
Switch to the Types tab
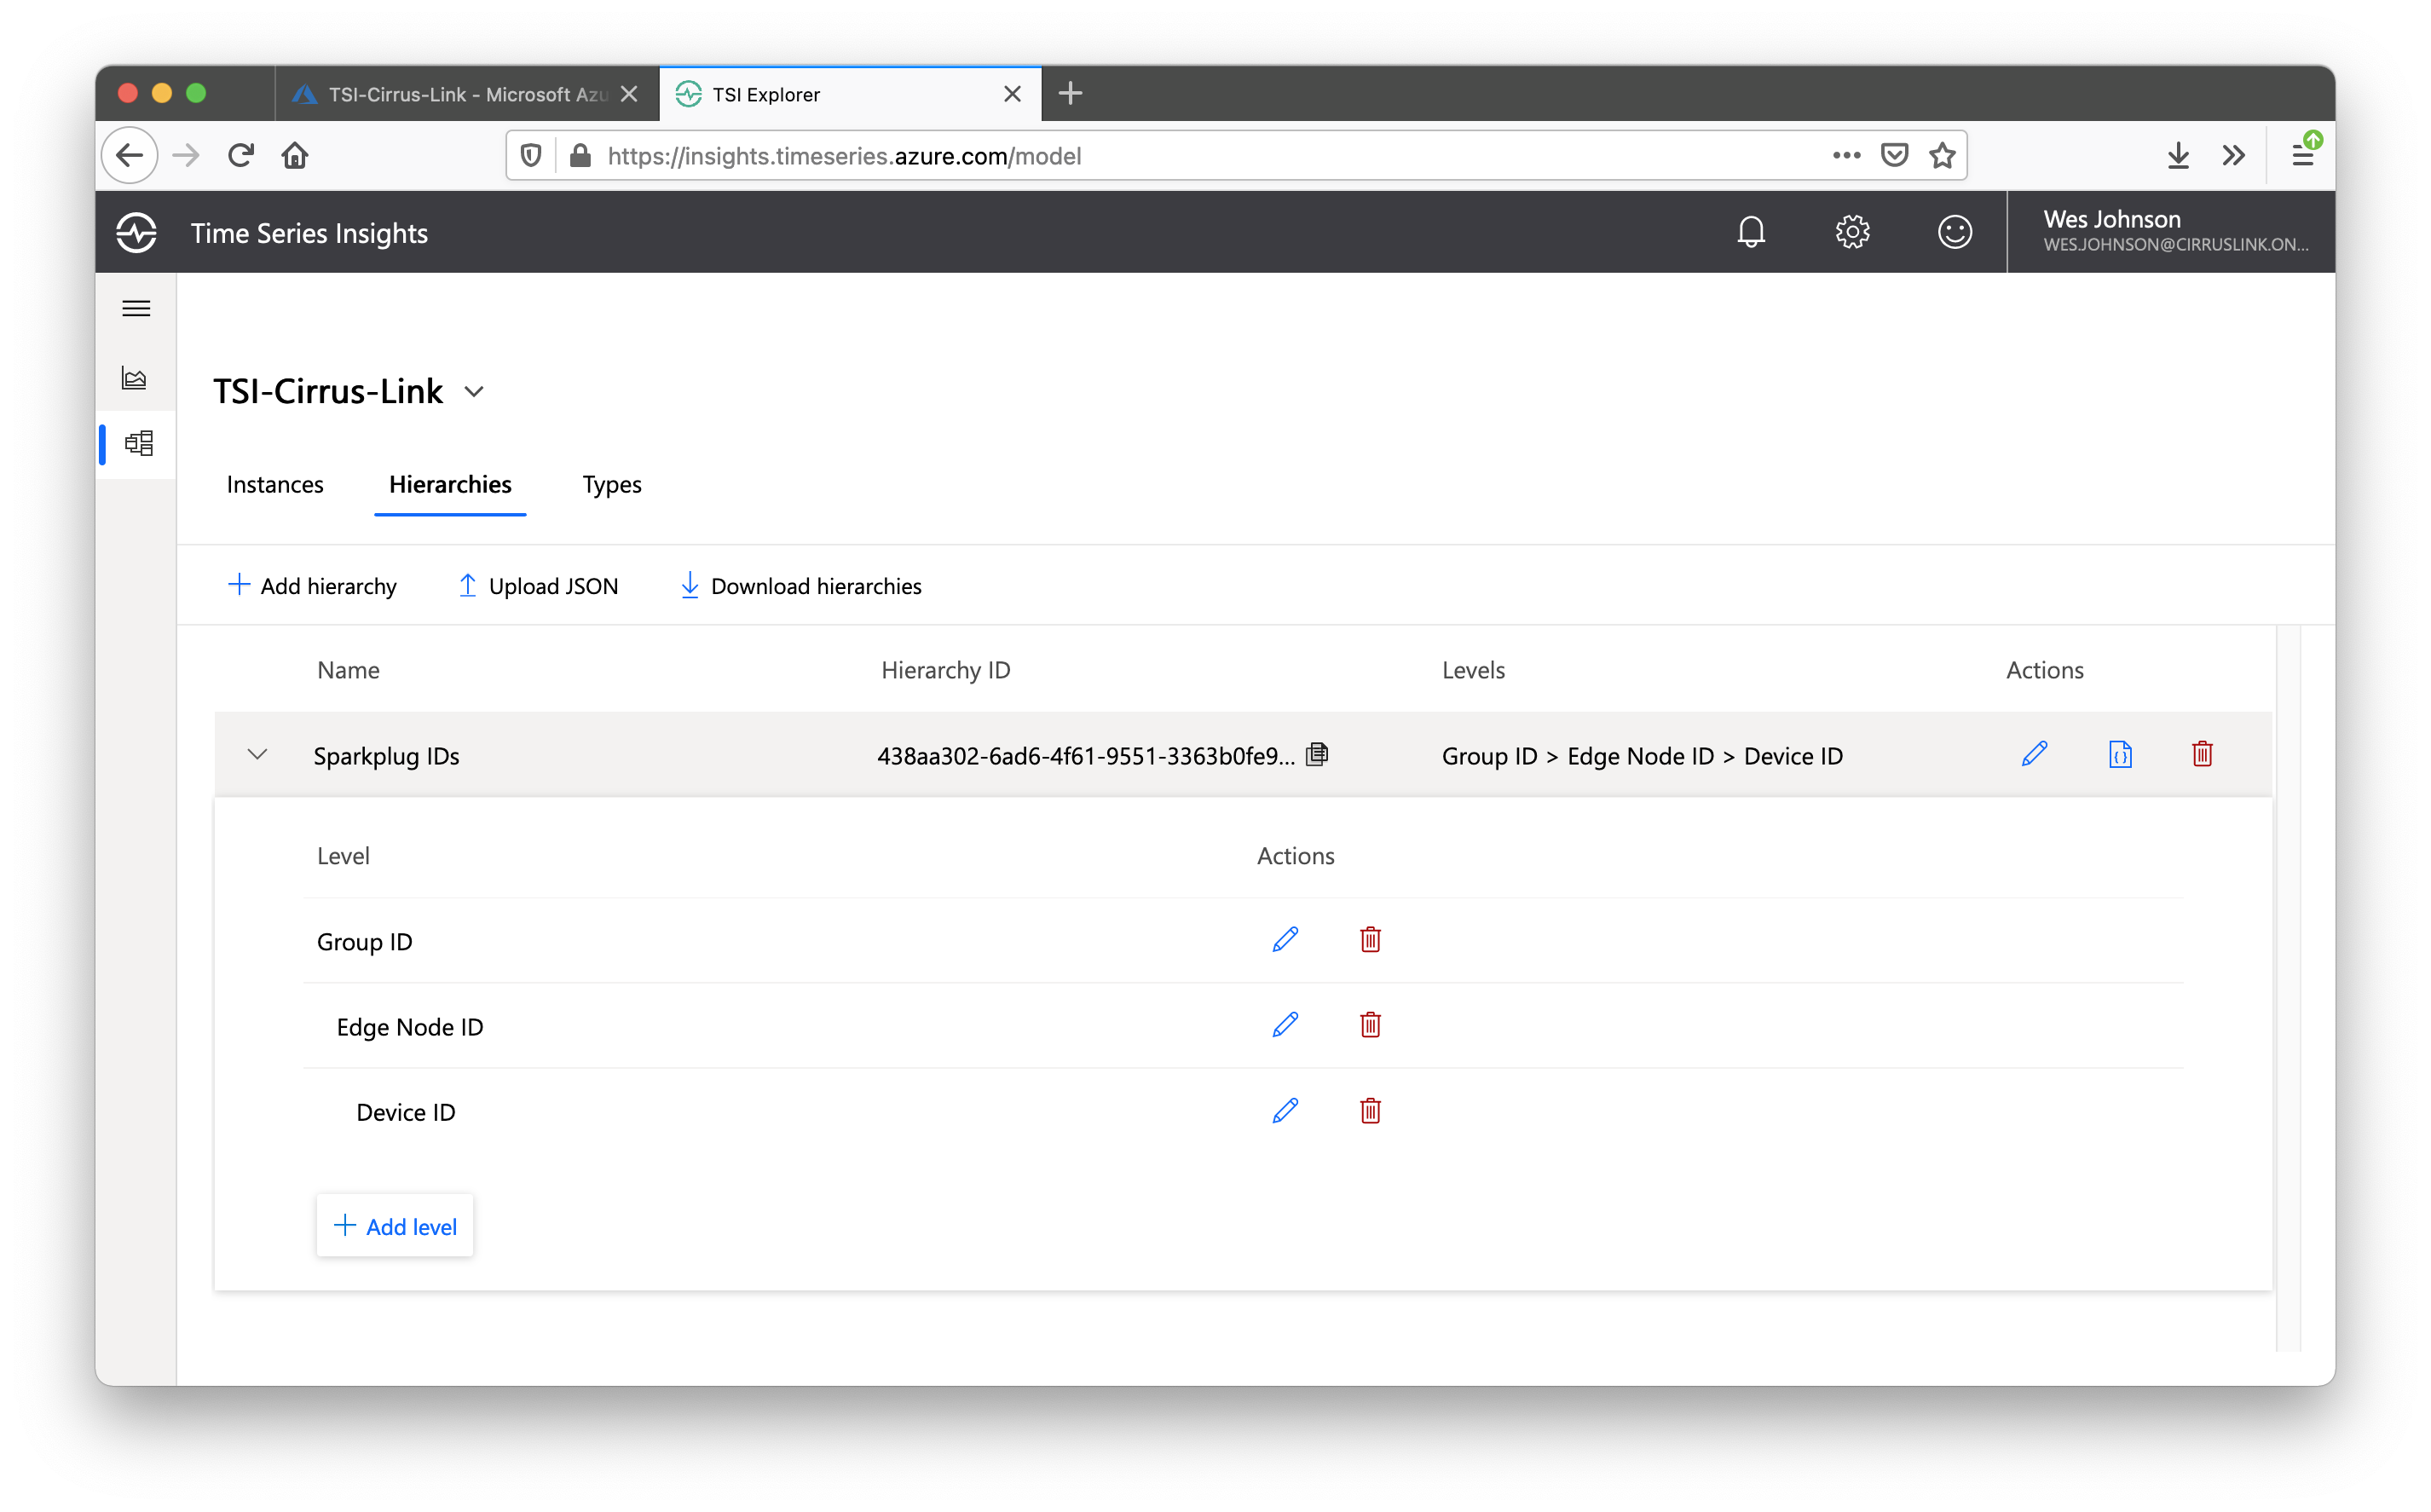coord(611,485)
